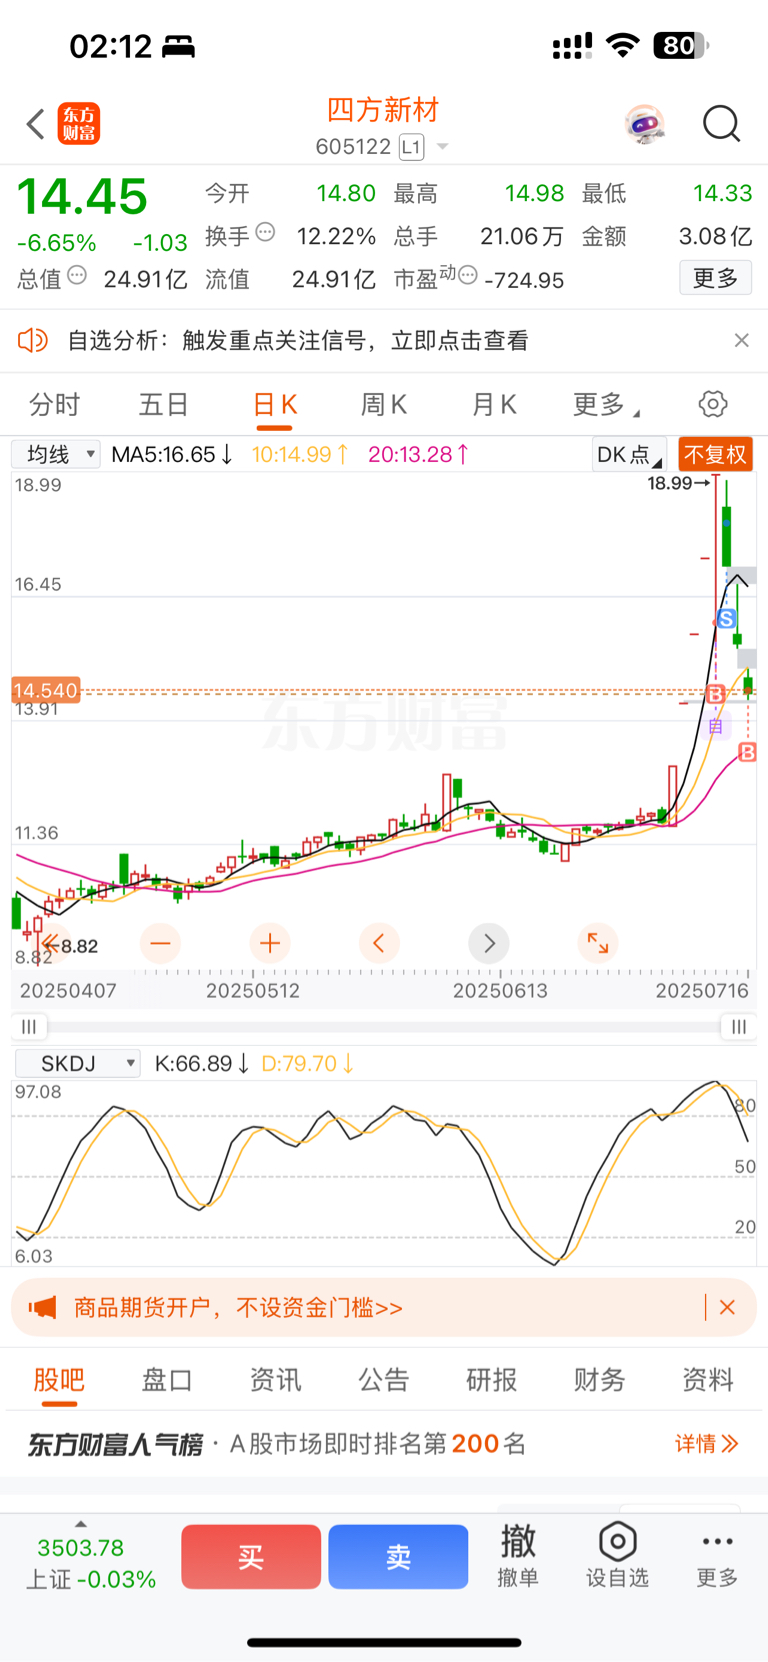
Task: Tap the 市盈 info icon
Action: (467, 274)
